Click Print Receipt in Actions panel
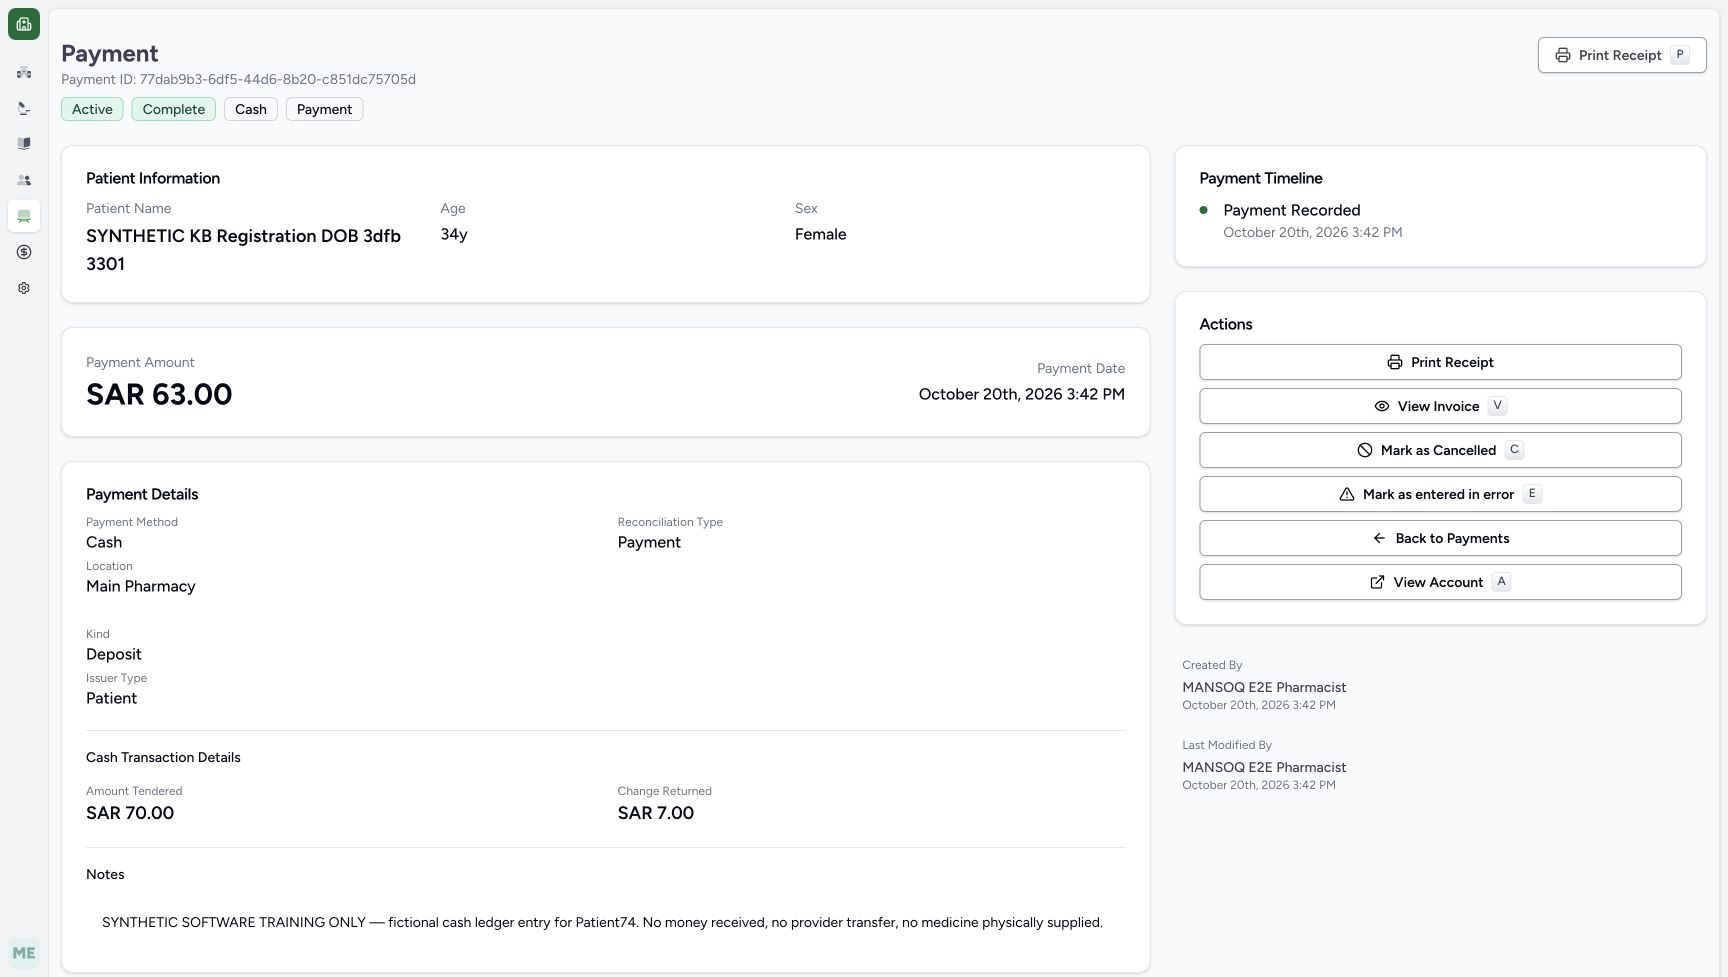Screen dimensions: 1728x977 click(1440, 362)
